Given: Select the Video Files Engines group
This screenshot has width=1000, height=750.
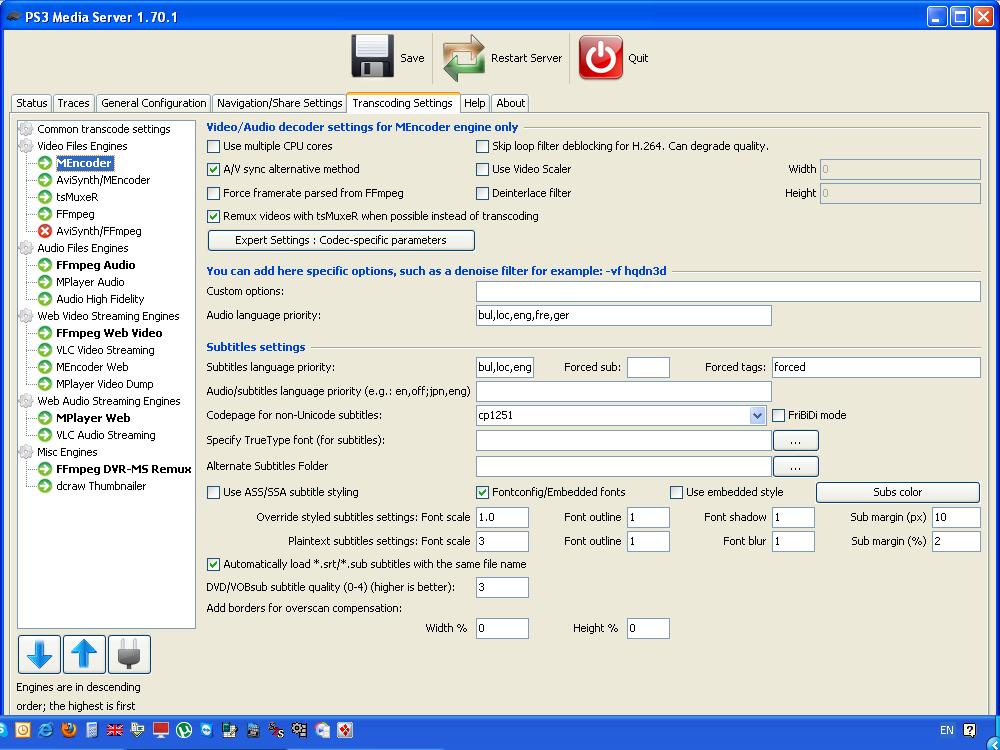Looking at the screenshot, I should (82, 146).
